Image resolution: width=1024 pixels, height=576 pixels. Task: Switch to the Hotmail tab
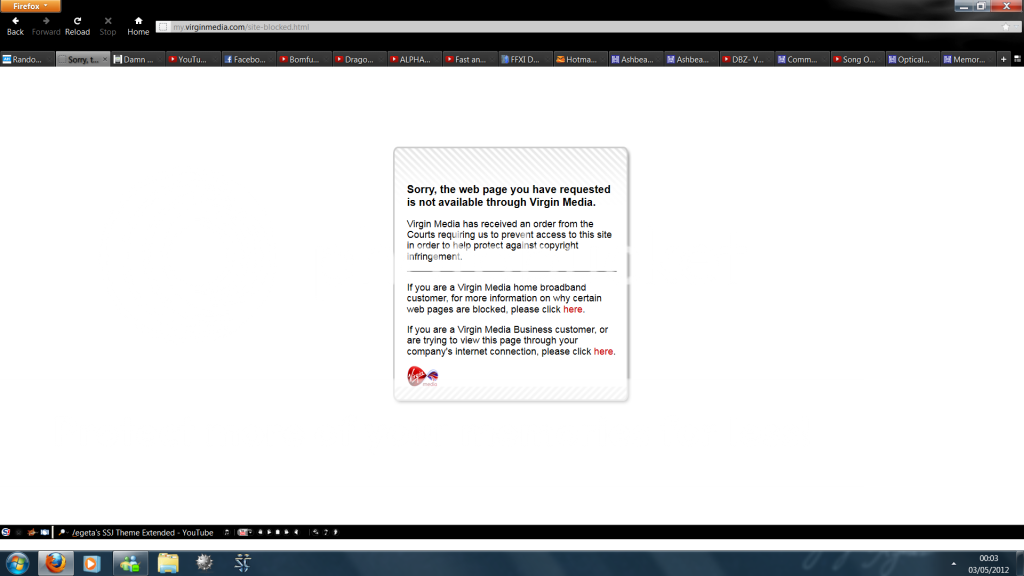579,59
